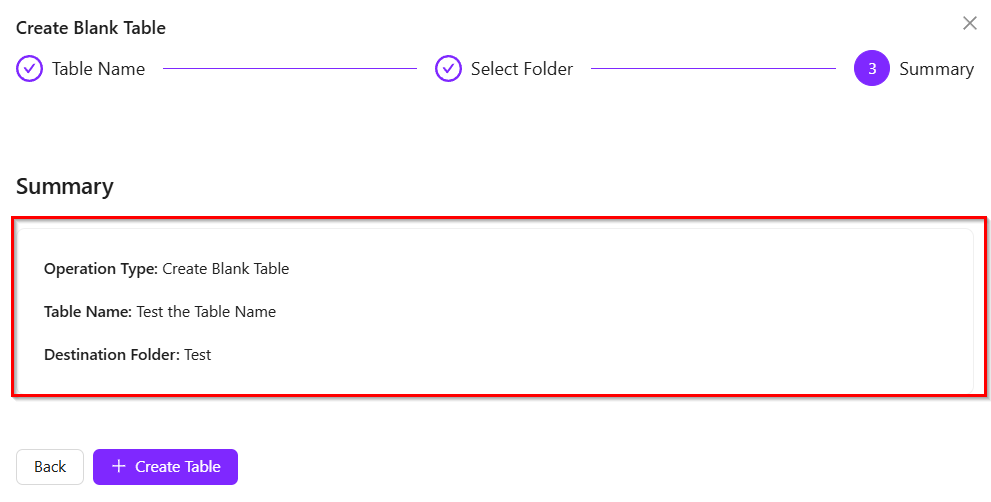This screenshot has width=991, height=502.
Task: Click the Table Name step checkmark icon
Action: (x=29, y=69)
